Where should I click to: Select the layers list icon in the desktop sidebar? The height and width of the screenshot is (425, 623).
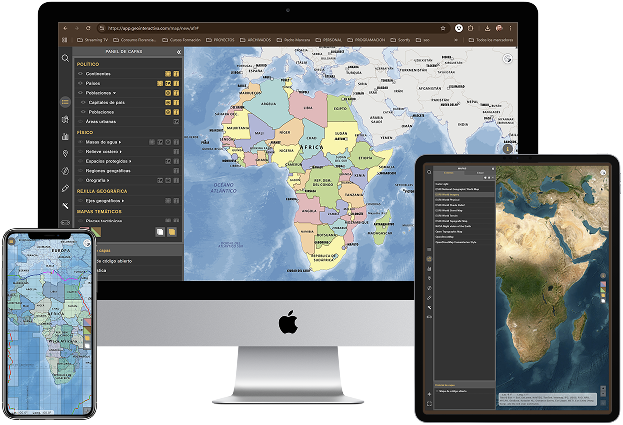65,102
